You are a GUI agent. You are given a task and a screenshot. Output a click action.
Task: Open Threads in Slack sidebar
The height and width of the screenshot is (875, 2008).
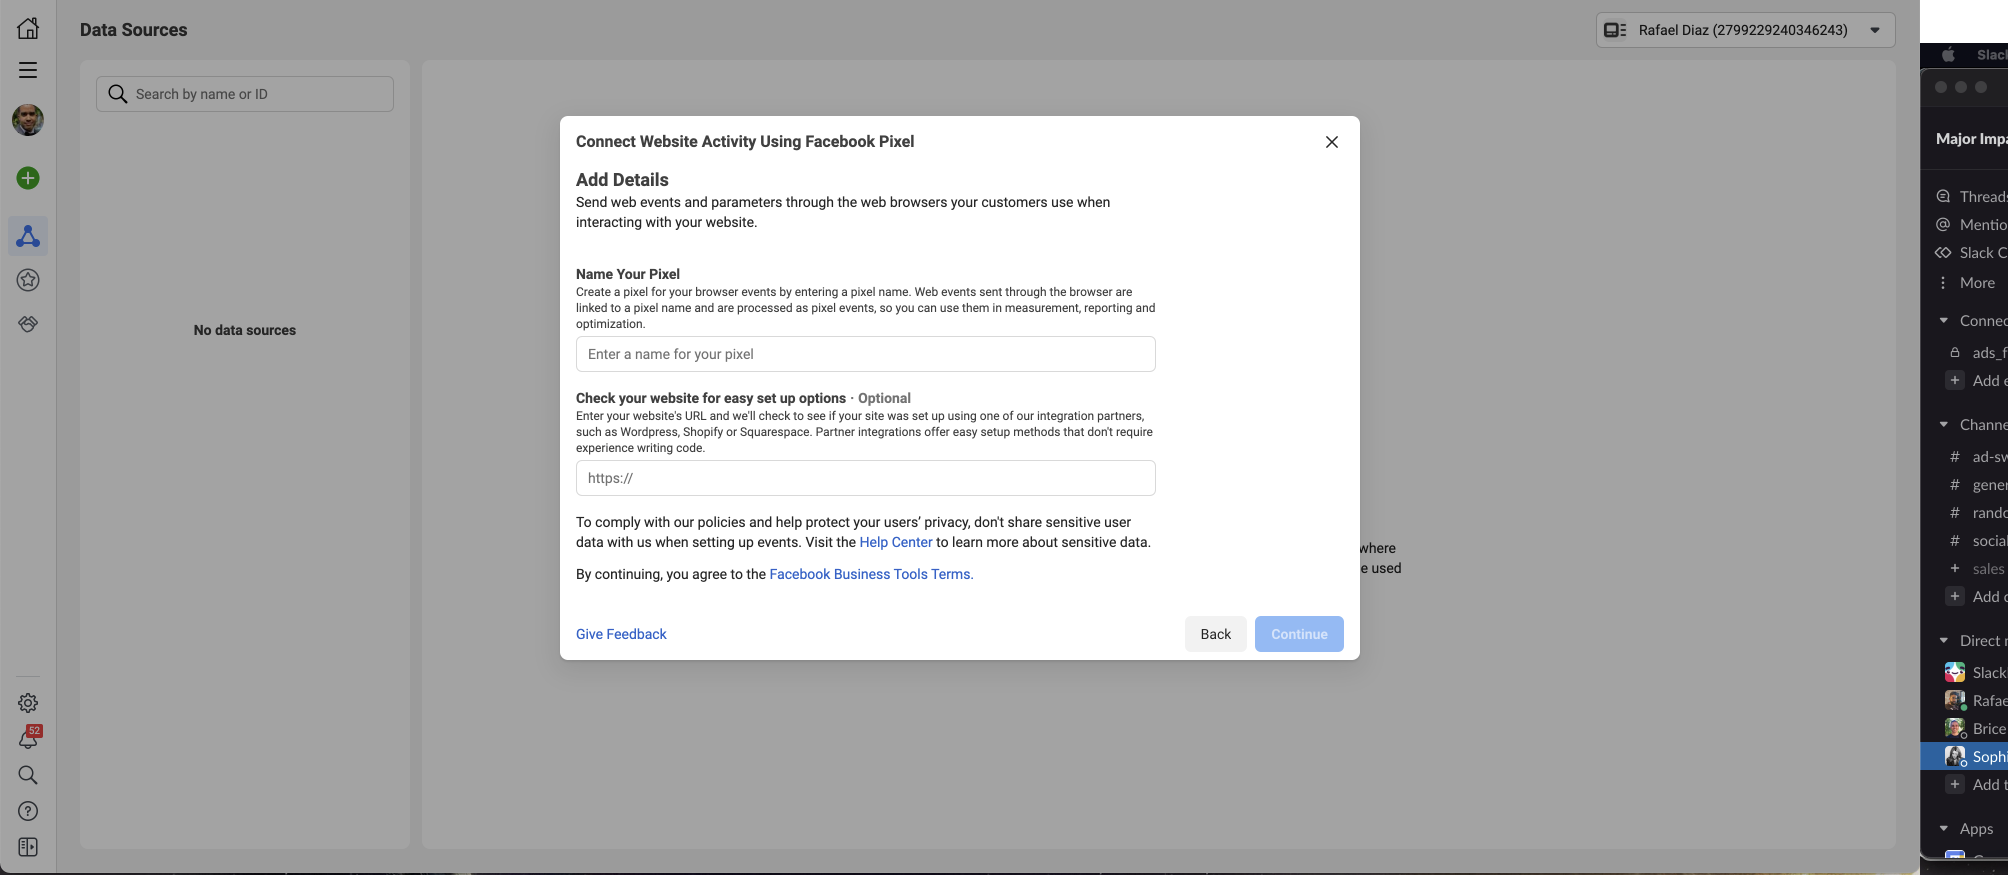(1971, 196)
